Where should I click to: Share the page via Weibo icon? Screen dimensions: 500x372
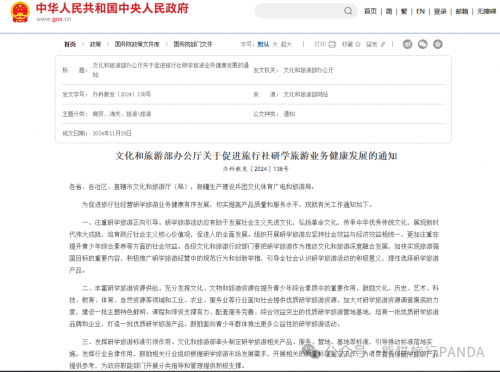[407, 44]
